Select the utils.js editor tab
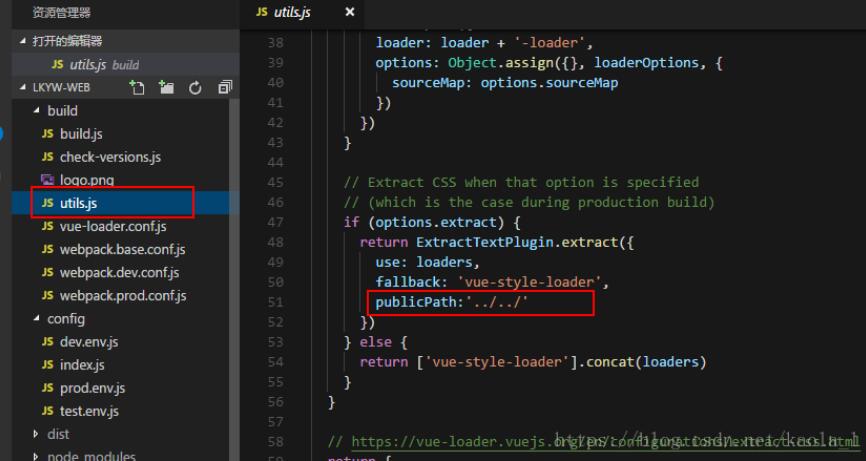This screenshot has width=866, height=461. [302, 12]
